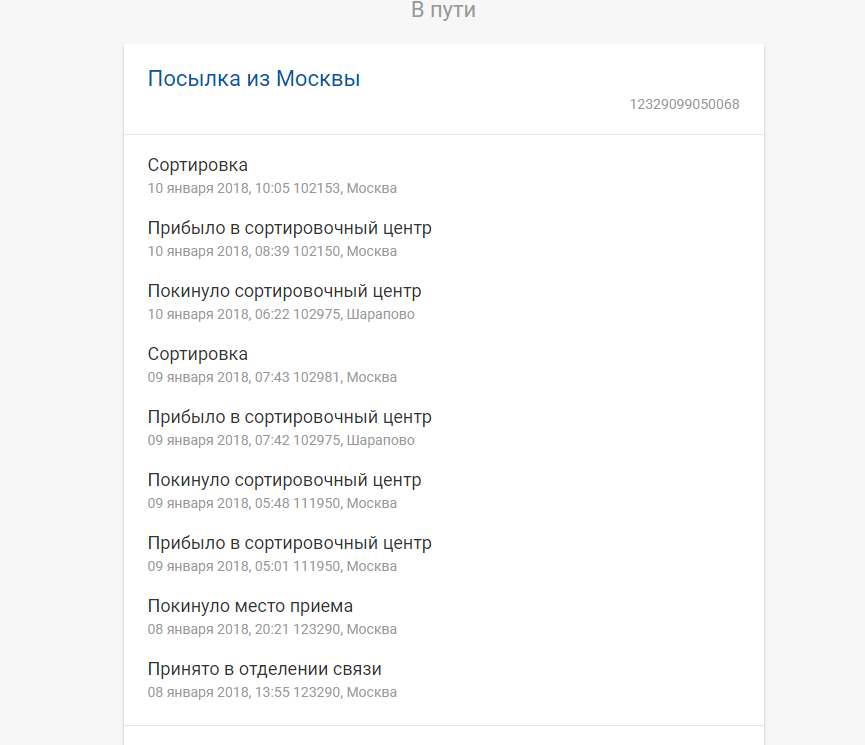Click 'Сортировка' entry dated 09 января
865x745 pixels.
click(x=198, y=354)
